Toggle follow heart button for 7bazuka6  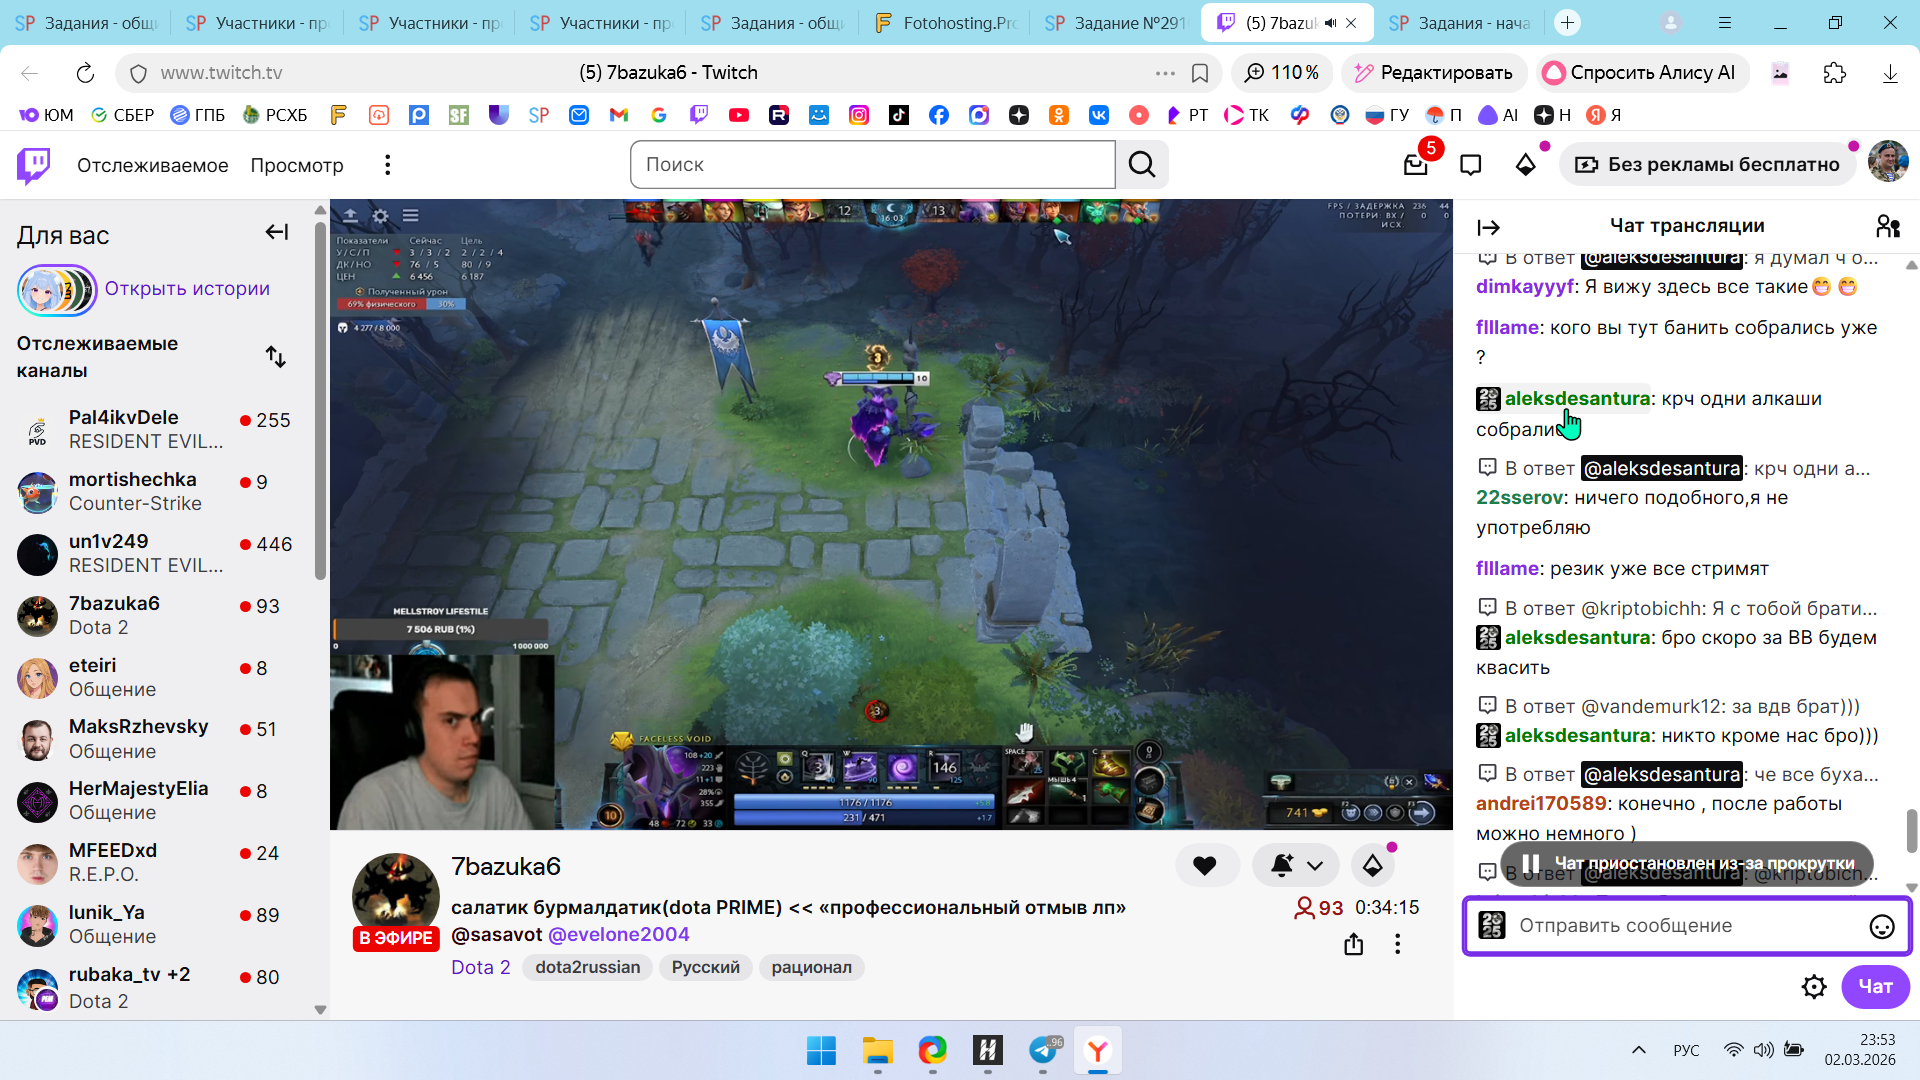1205,866
